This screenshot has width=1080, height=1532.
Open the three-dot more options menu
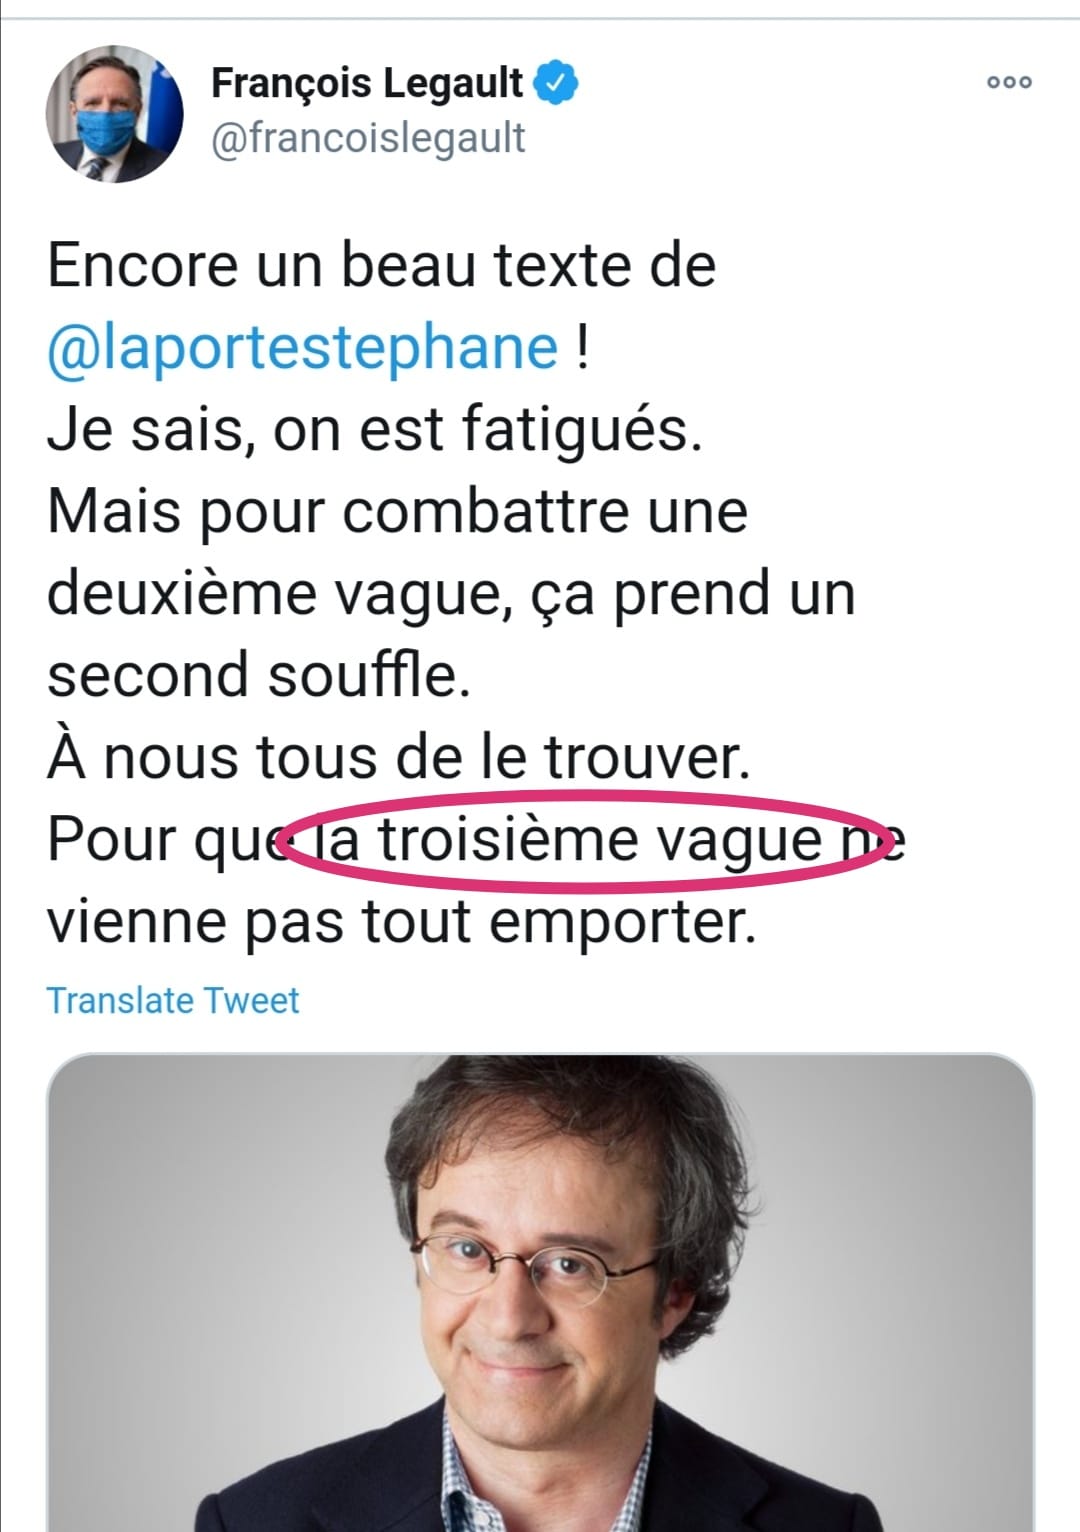coord(1009,82)
